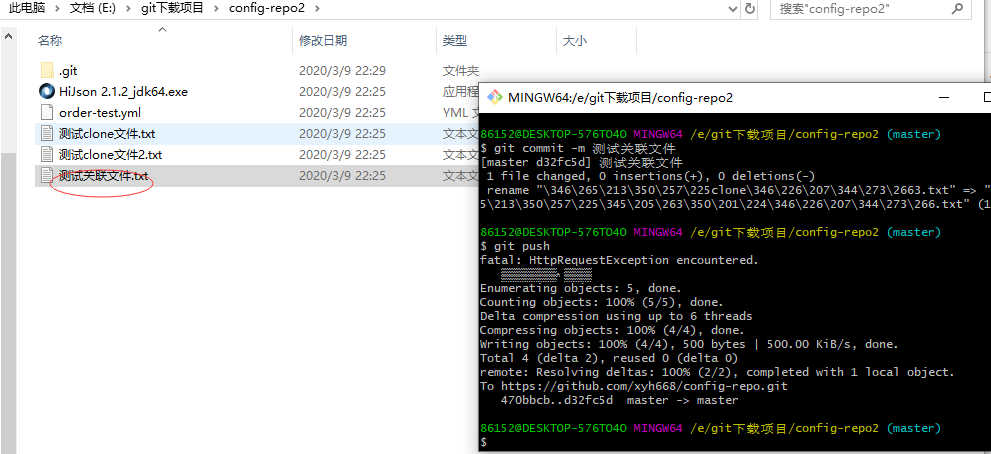991x454 pixels.
Task: Sort files by 修改日期 column header
Action: [323, 41]
